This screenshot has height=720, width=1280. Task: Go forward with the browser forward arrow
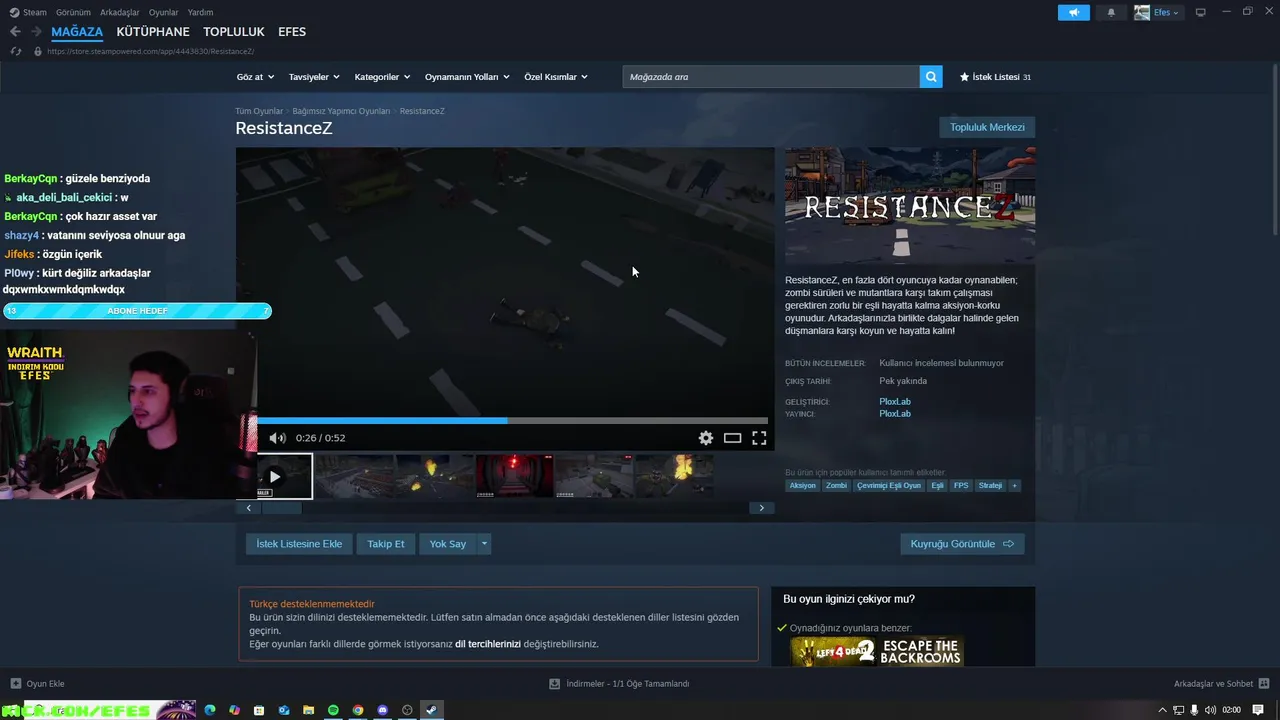38,32
